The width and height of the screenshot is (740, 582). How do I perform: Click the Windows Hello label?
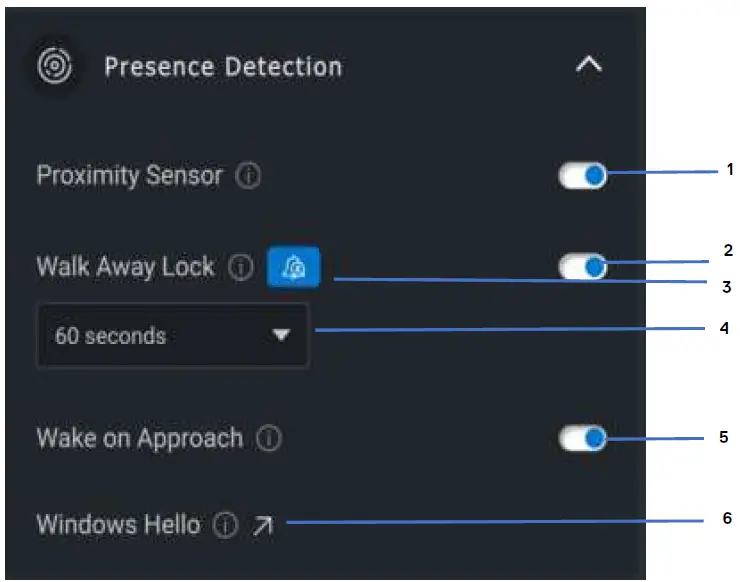pos(118,525)
